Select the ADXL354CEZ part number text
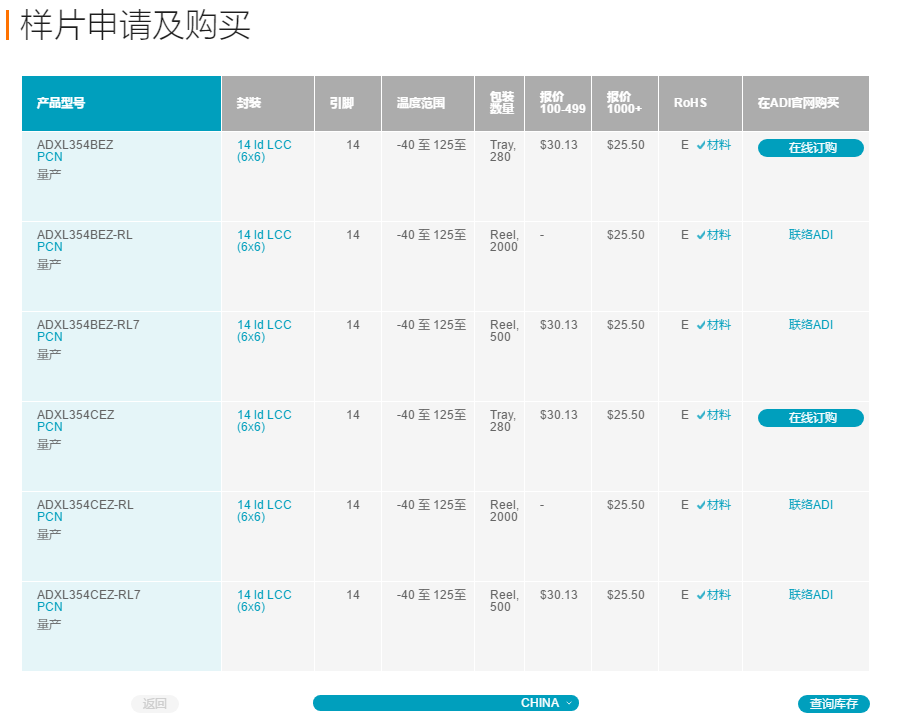 click(x=76, y=415)
